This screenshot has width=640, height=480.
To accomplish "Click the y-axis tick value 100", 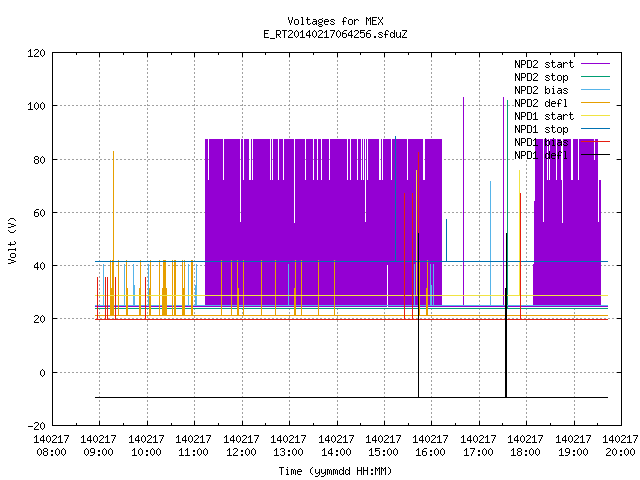I will tap(36, 106).
